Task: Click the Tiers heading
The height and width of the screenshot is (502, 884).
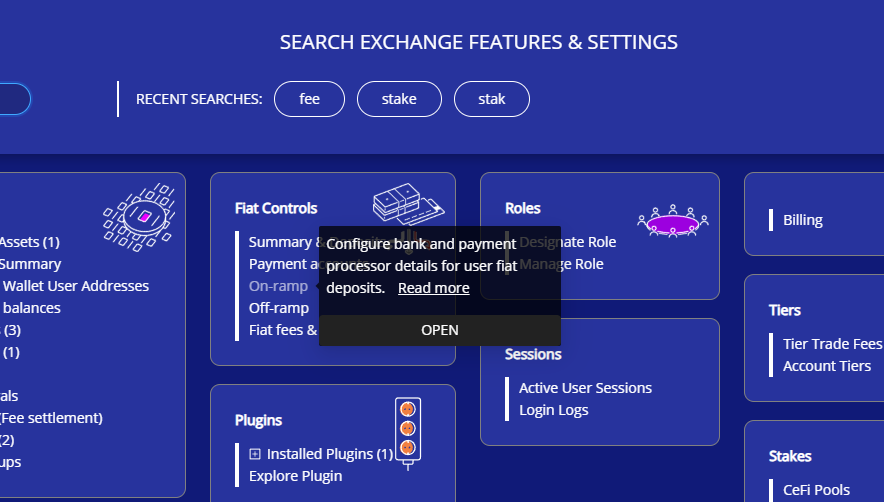Action: (785, 311)
